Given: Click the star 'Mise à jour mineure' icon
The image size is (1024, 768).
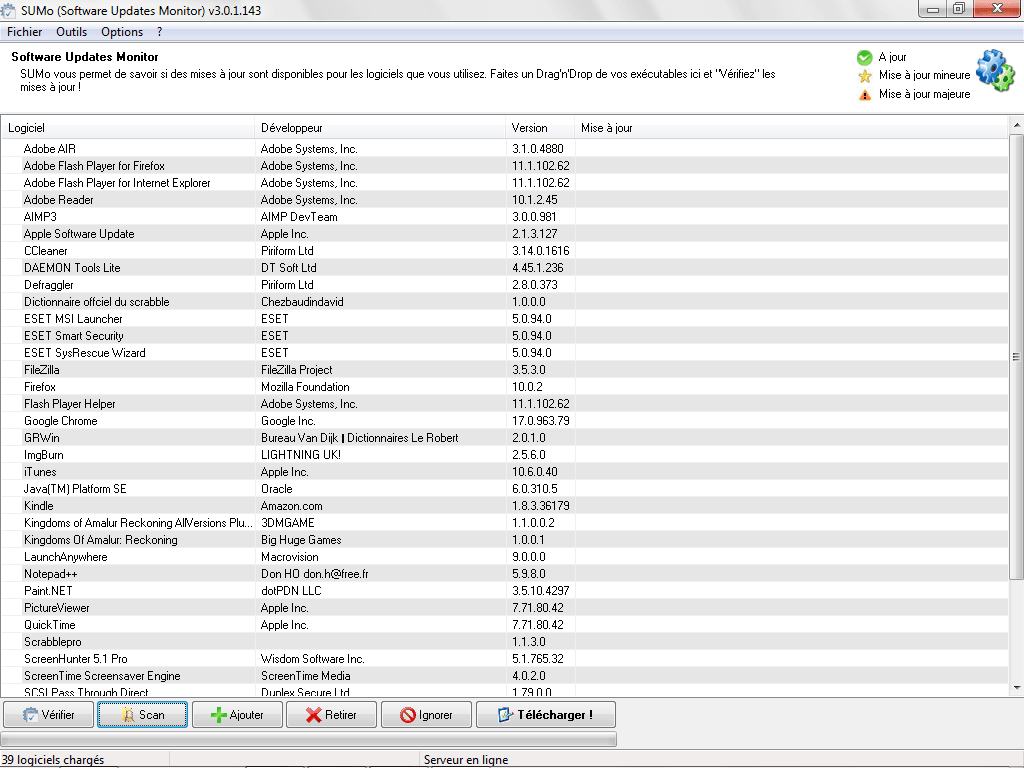Looking at the screenshot, I should pyautogui.click(x=865, y=76).
